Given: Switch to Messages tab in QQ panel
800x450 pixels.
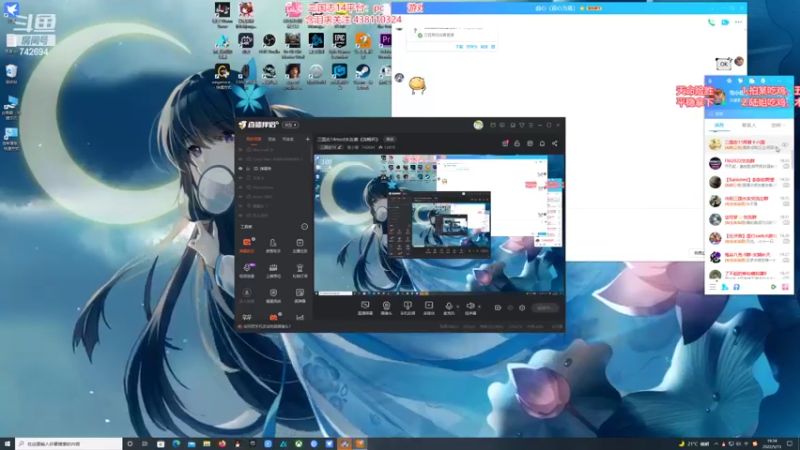Looking at the screenshot, I should coord(719,125).
